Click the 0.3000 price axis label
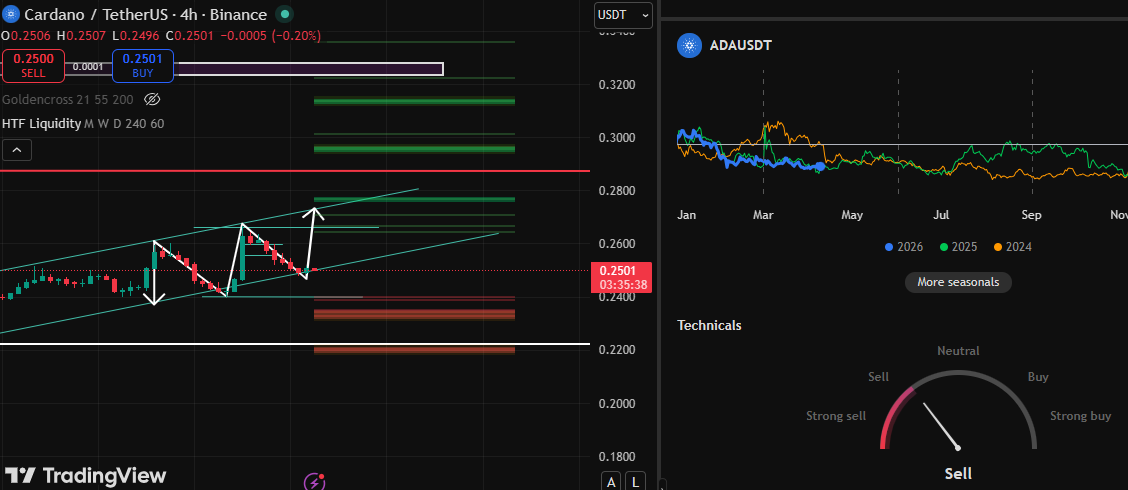The height and width of the screenshot is (490, 1128). point(617,138)
